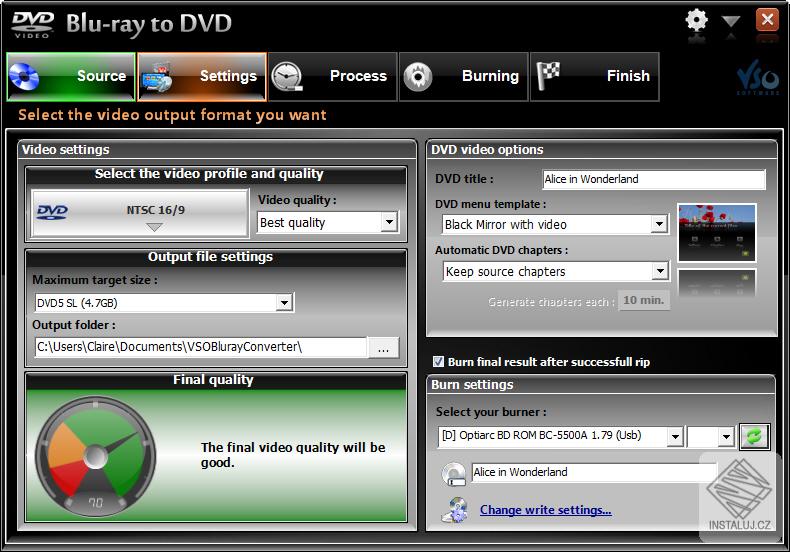This screenshot has height=552, width=790.
Task: Click the blue disc Source icon
Action: pos(25,77)
